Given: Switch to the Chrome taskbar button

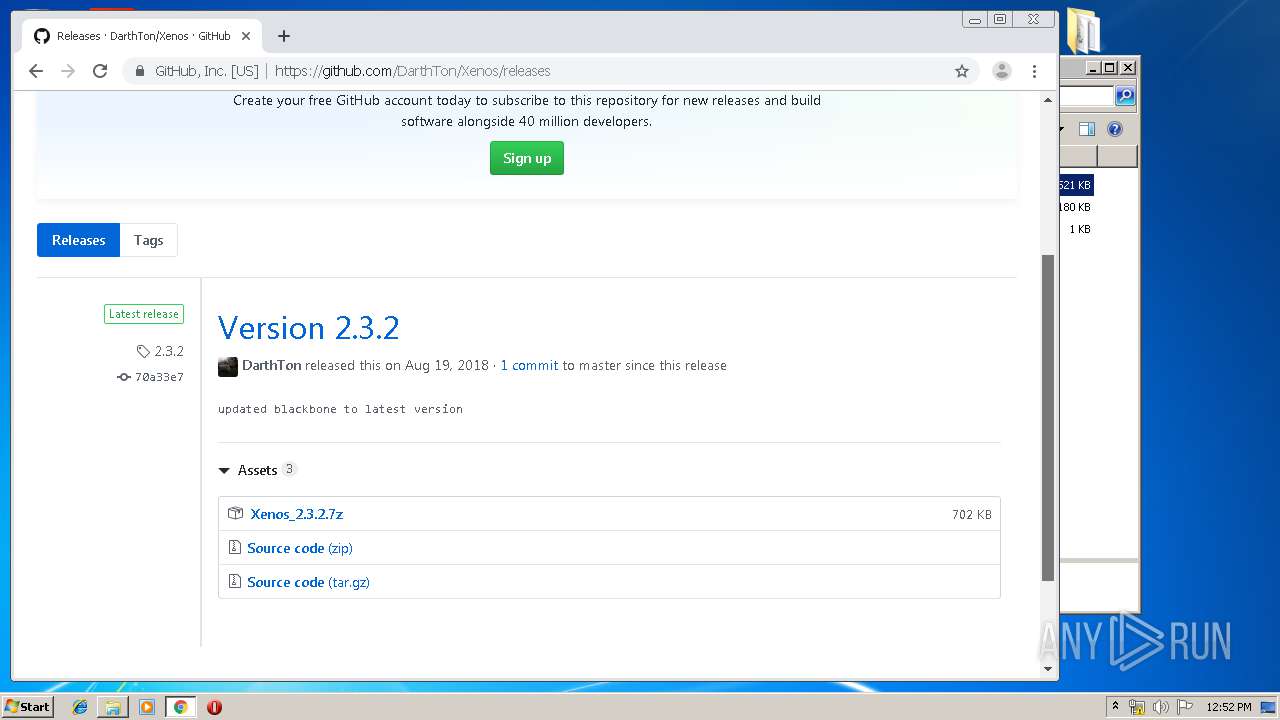Looking at the screenshot, I should (x=181, y=707).
